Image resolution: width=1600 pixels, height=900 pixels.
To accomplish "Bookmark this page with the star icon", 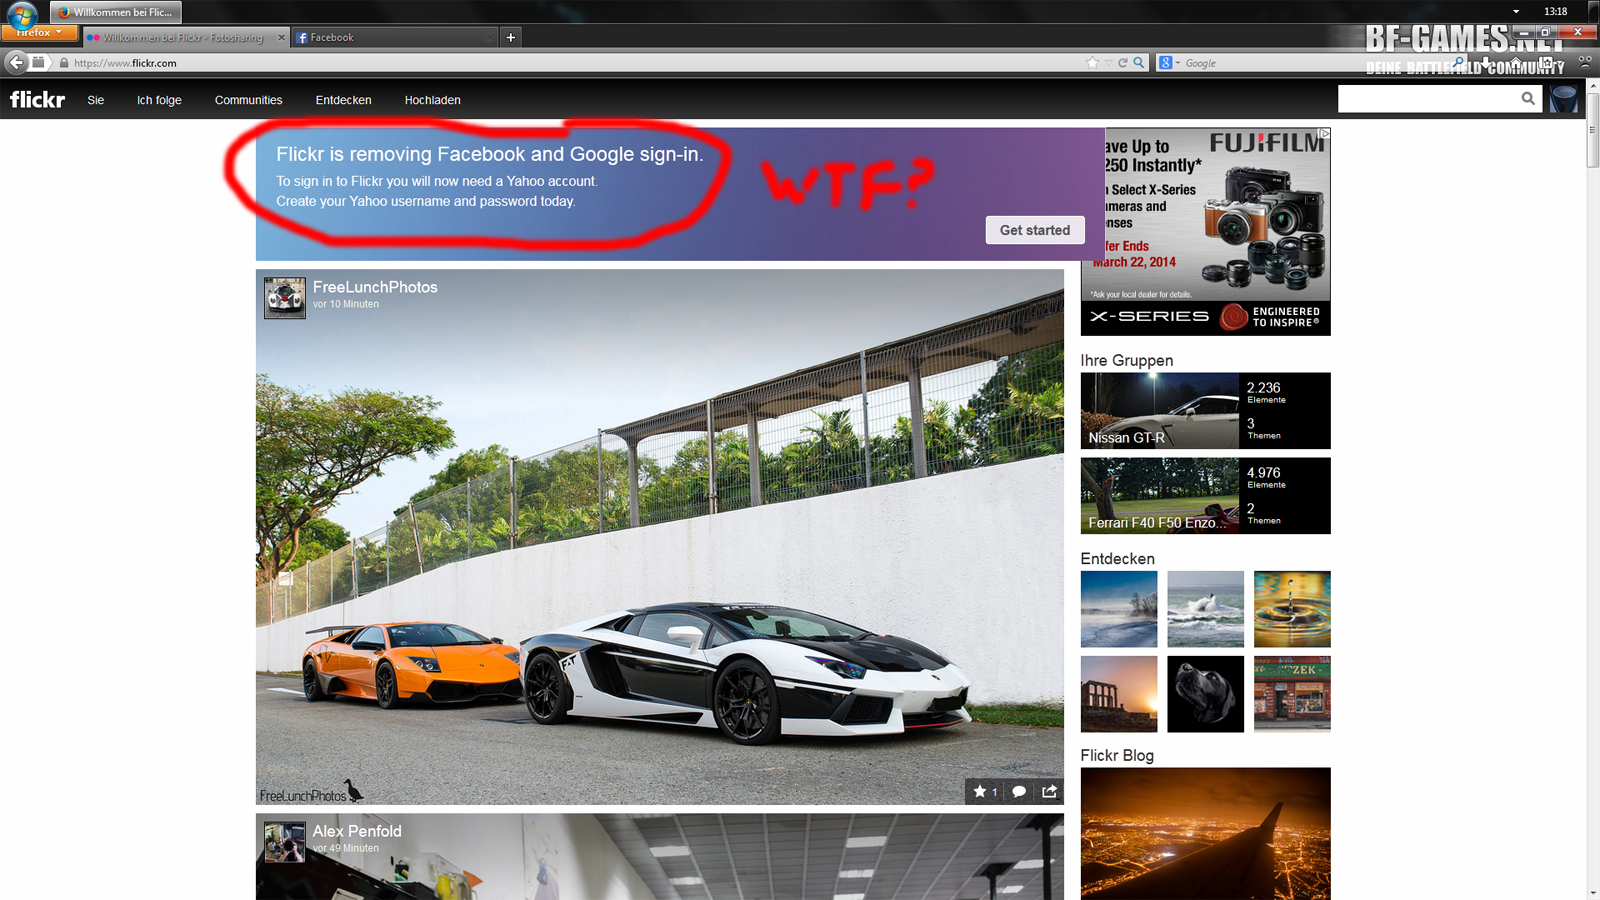I will [x=1092, y=63].
